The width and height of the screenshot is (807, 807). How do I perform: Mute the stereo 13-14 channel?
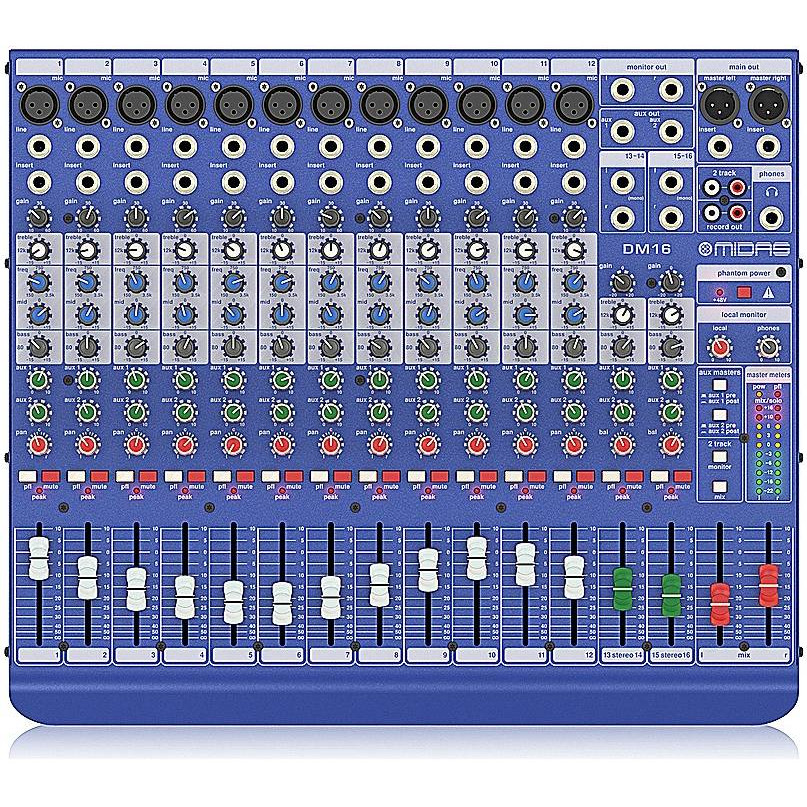[634, 476]
